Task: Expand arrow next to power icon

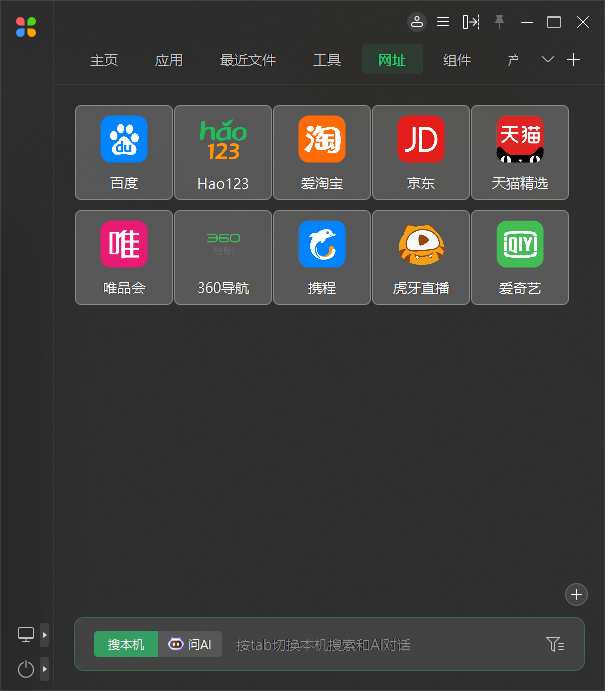Action: tap(45, 669)
